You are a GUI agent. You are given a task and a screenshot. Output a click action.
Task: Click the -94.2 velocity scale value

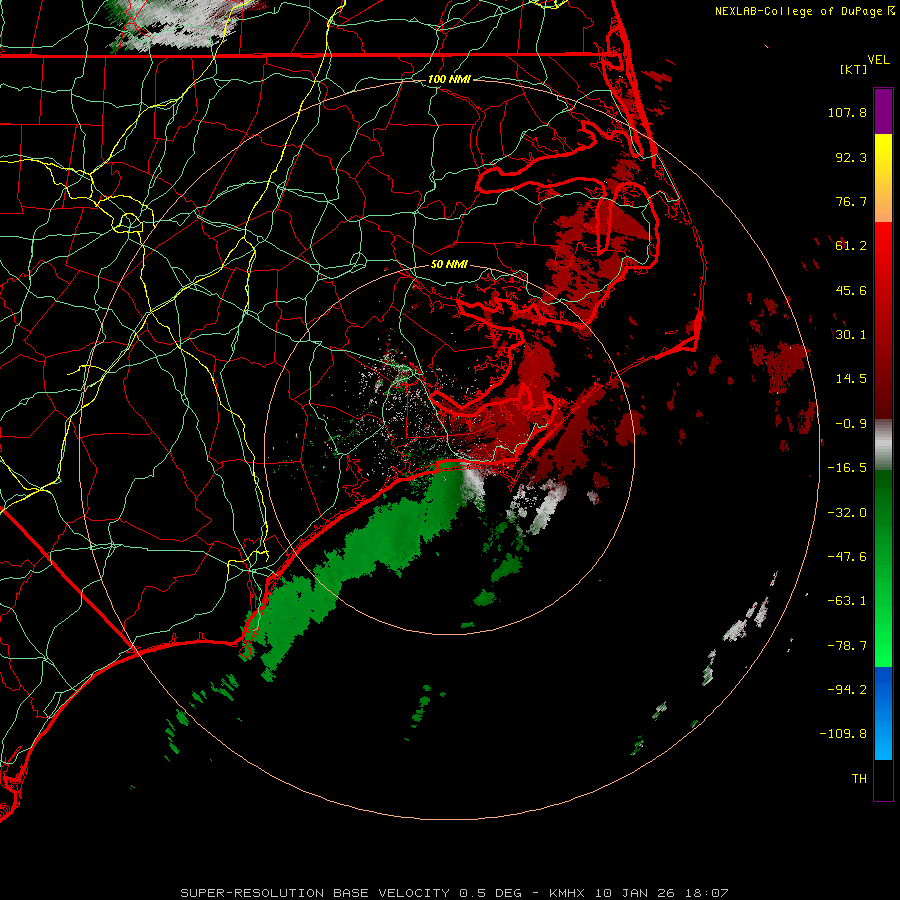click(847, 690)
